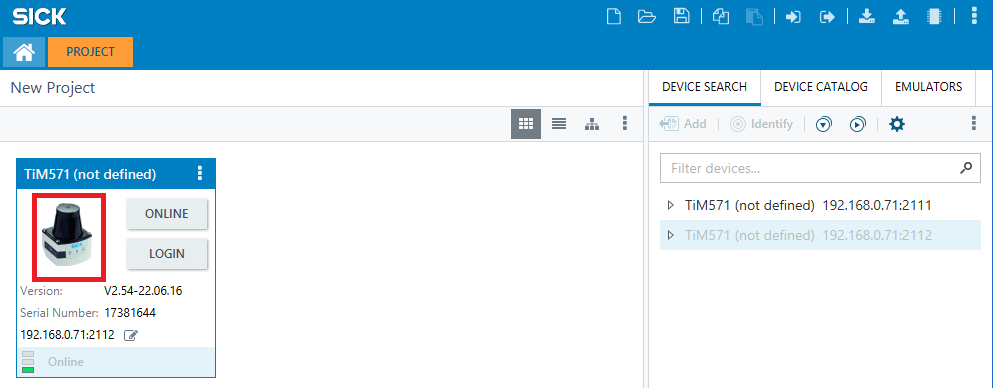Click serial number 17381644
This screenshot has height=388, width=993.
(130, 313)
